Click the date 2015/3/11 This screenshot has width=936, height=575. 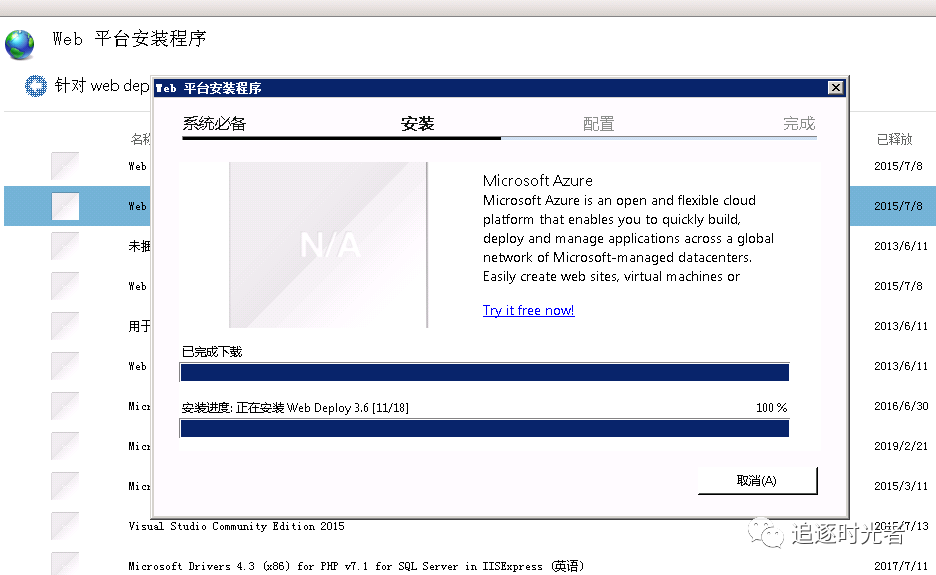click(901, 486)
